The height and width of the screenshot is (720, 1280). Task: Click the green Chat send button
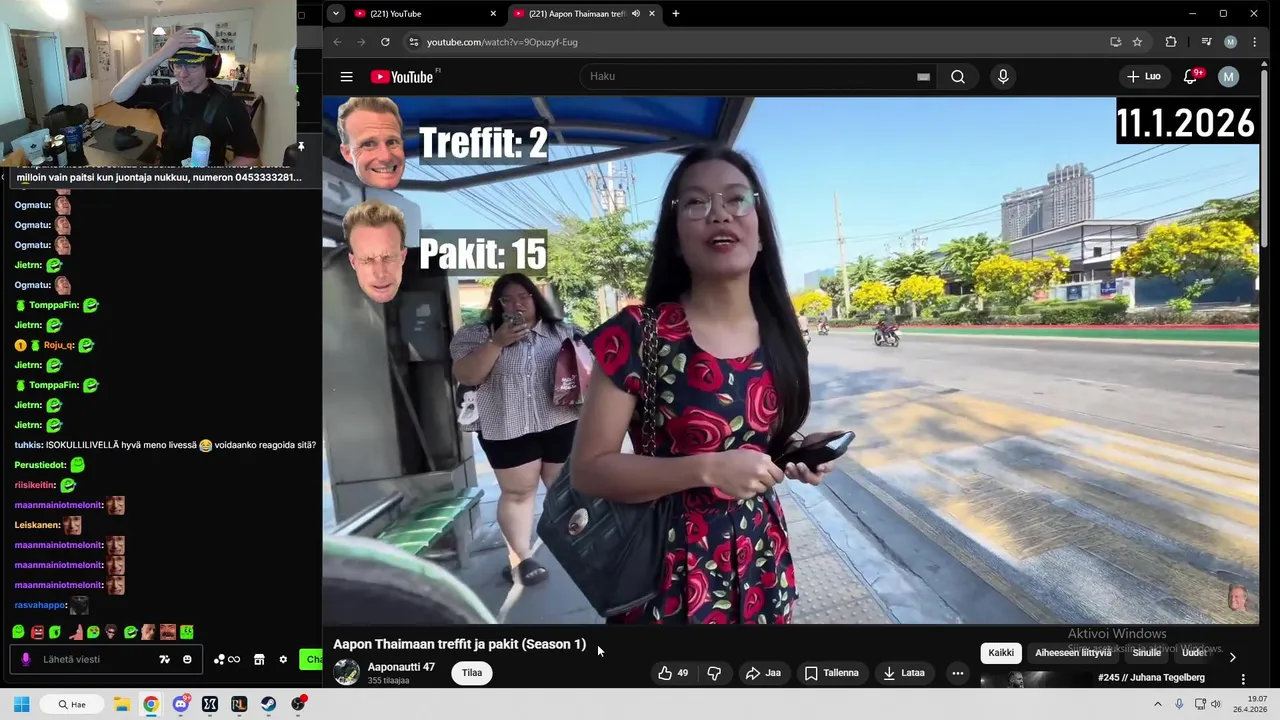click(x=311, y=660)
